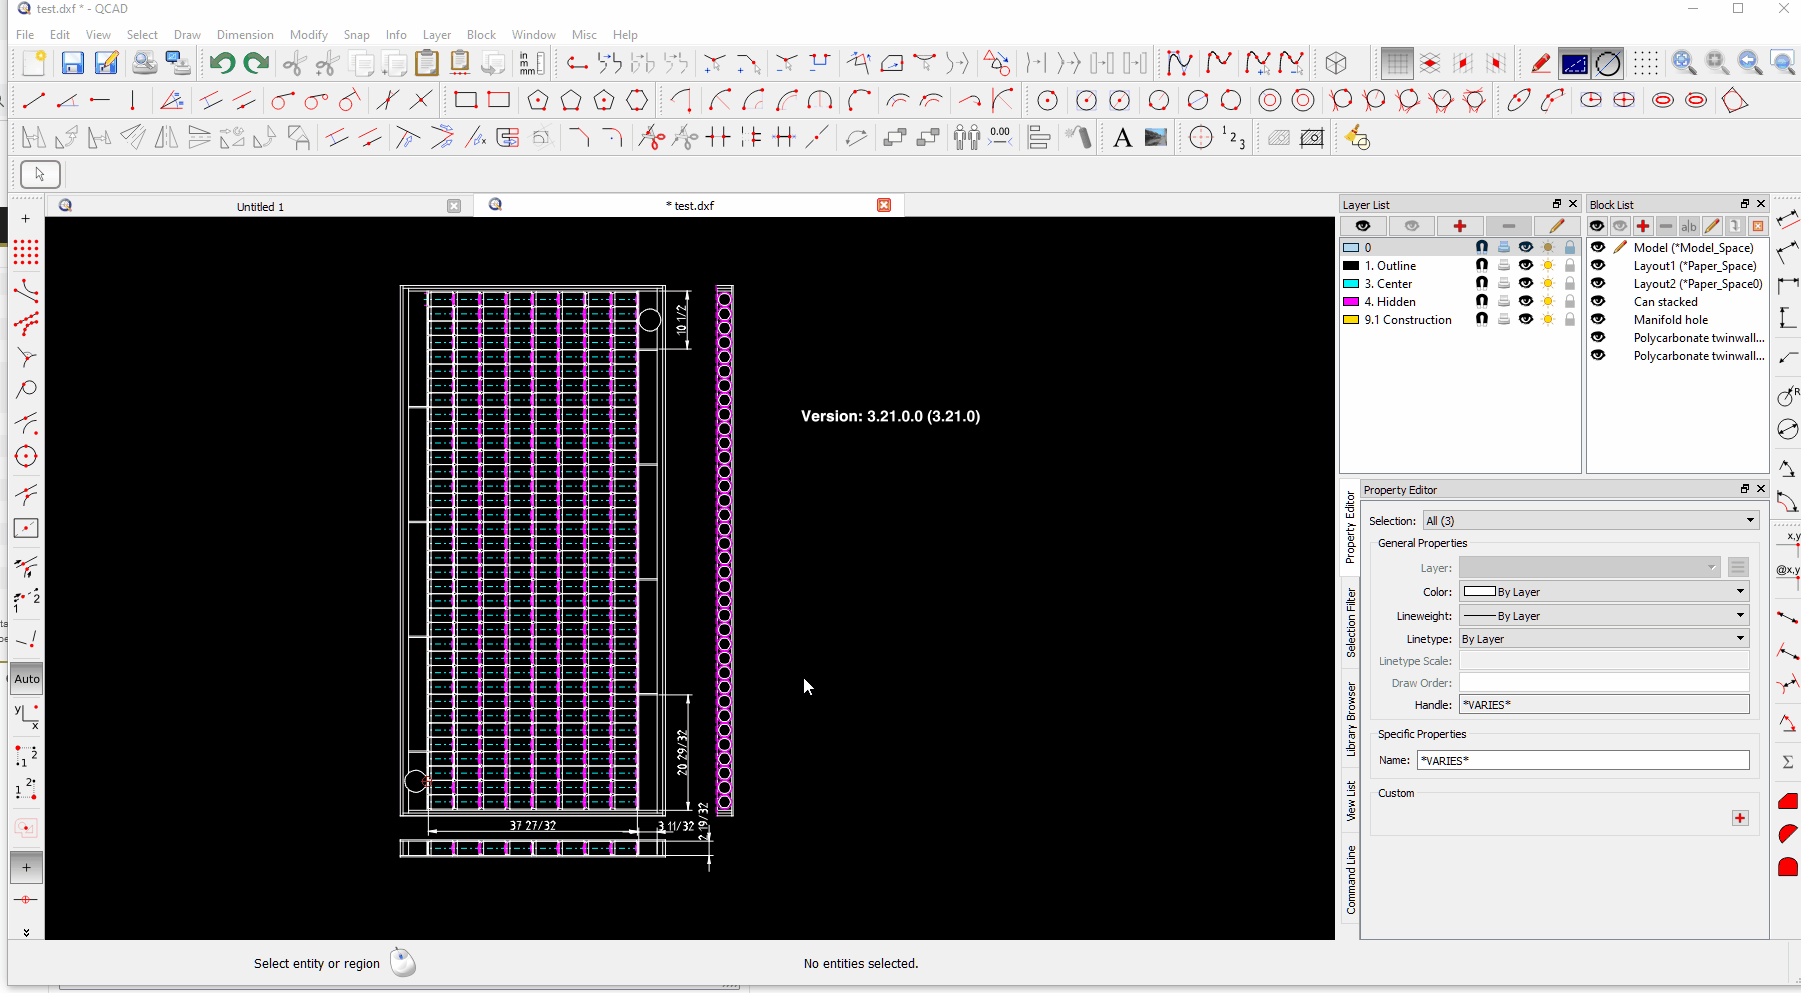Select the rectangle drawing tool
Viewport: 1801px width, 993px height.
point(465,100)
